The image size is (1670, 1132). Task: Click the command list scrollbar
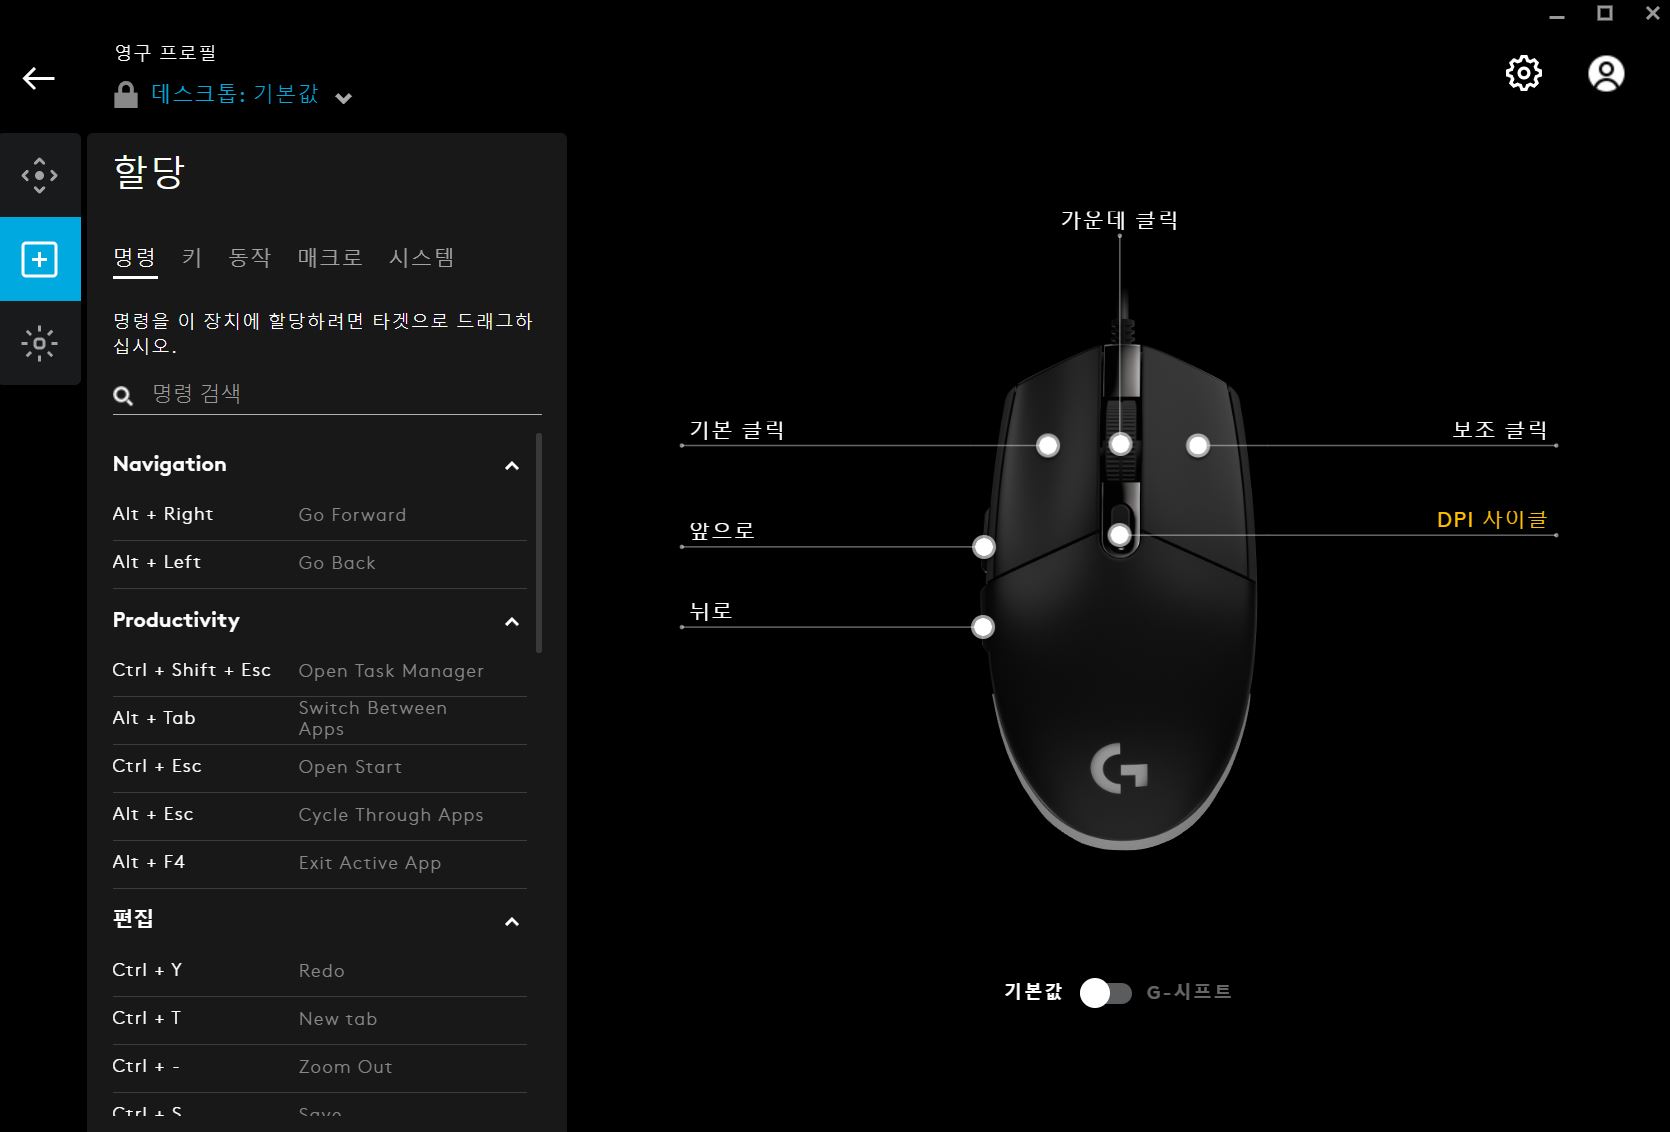[539, 543]
